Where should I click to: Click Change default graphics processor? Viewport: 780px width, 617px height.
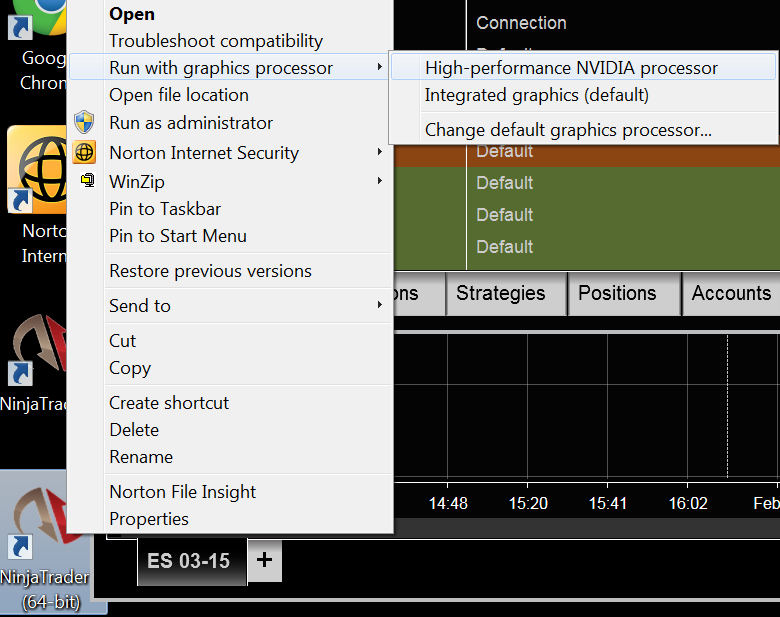point(568,129)
